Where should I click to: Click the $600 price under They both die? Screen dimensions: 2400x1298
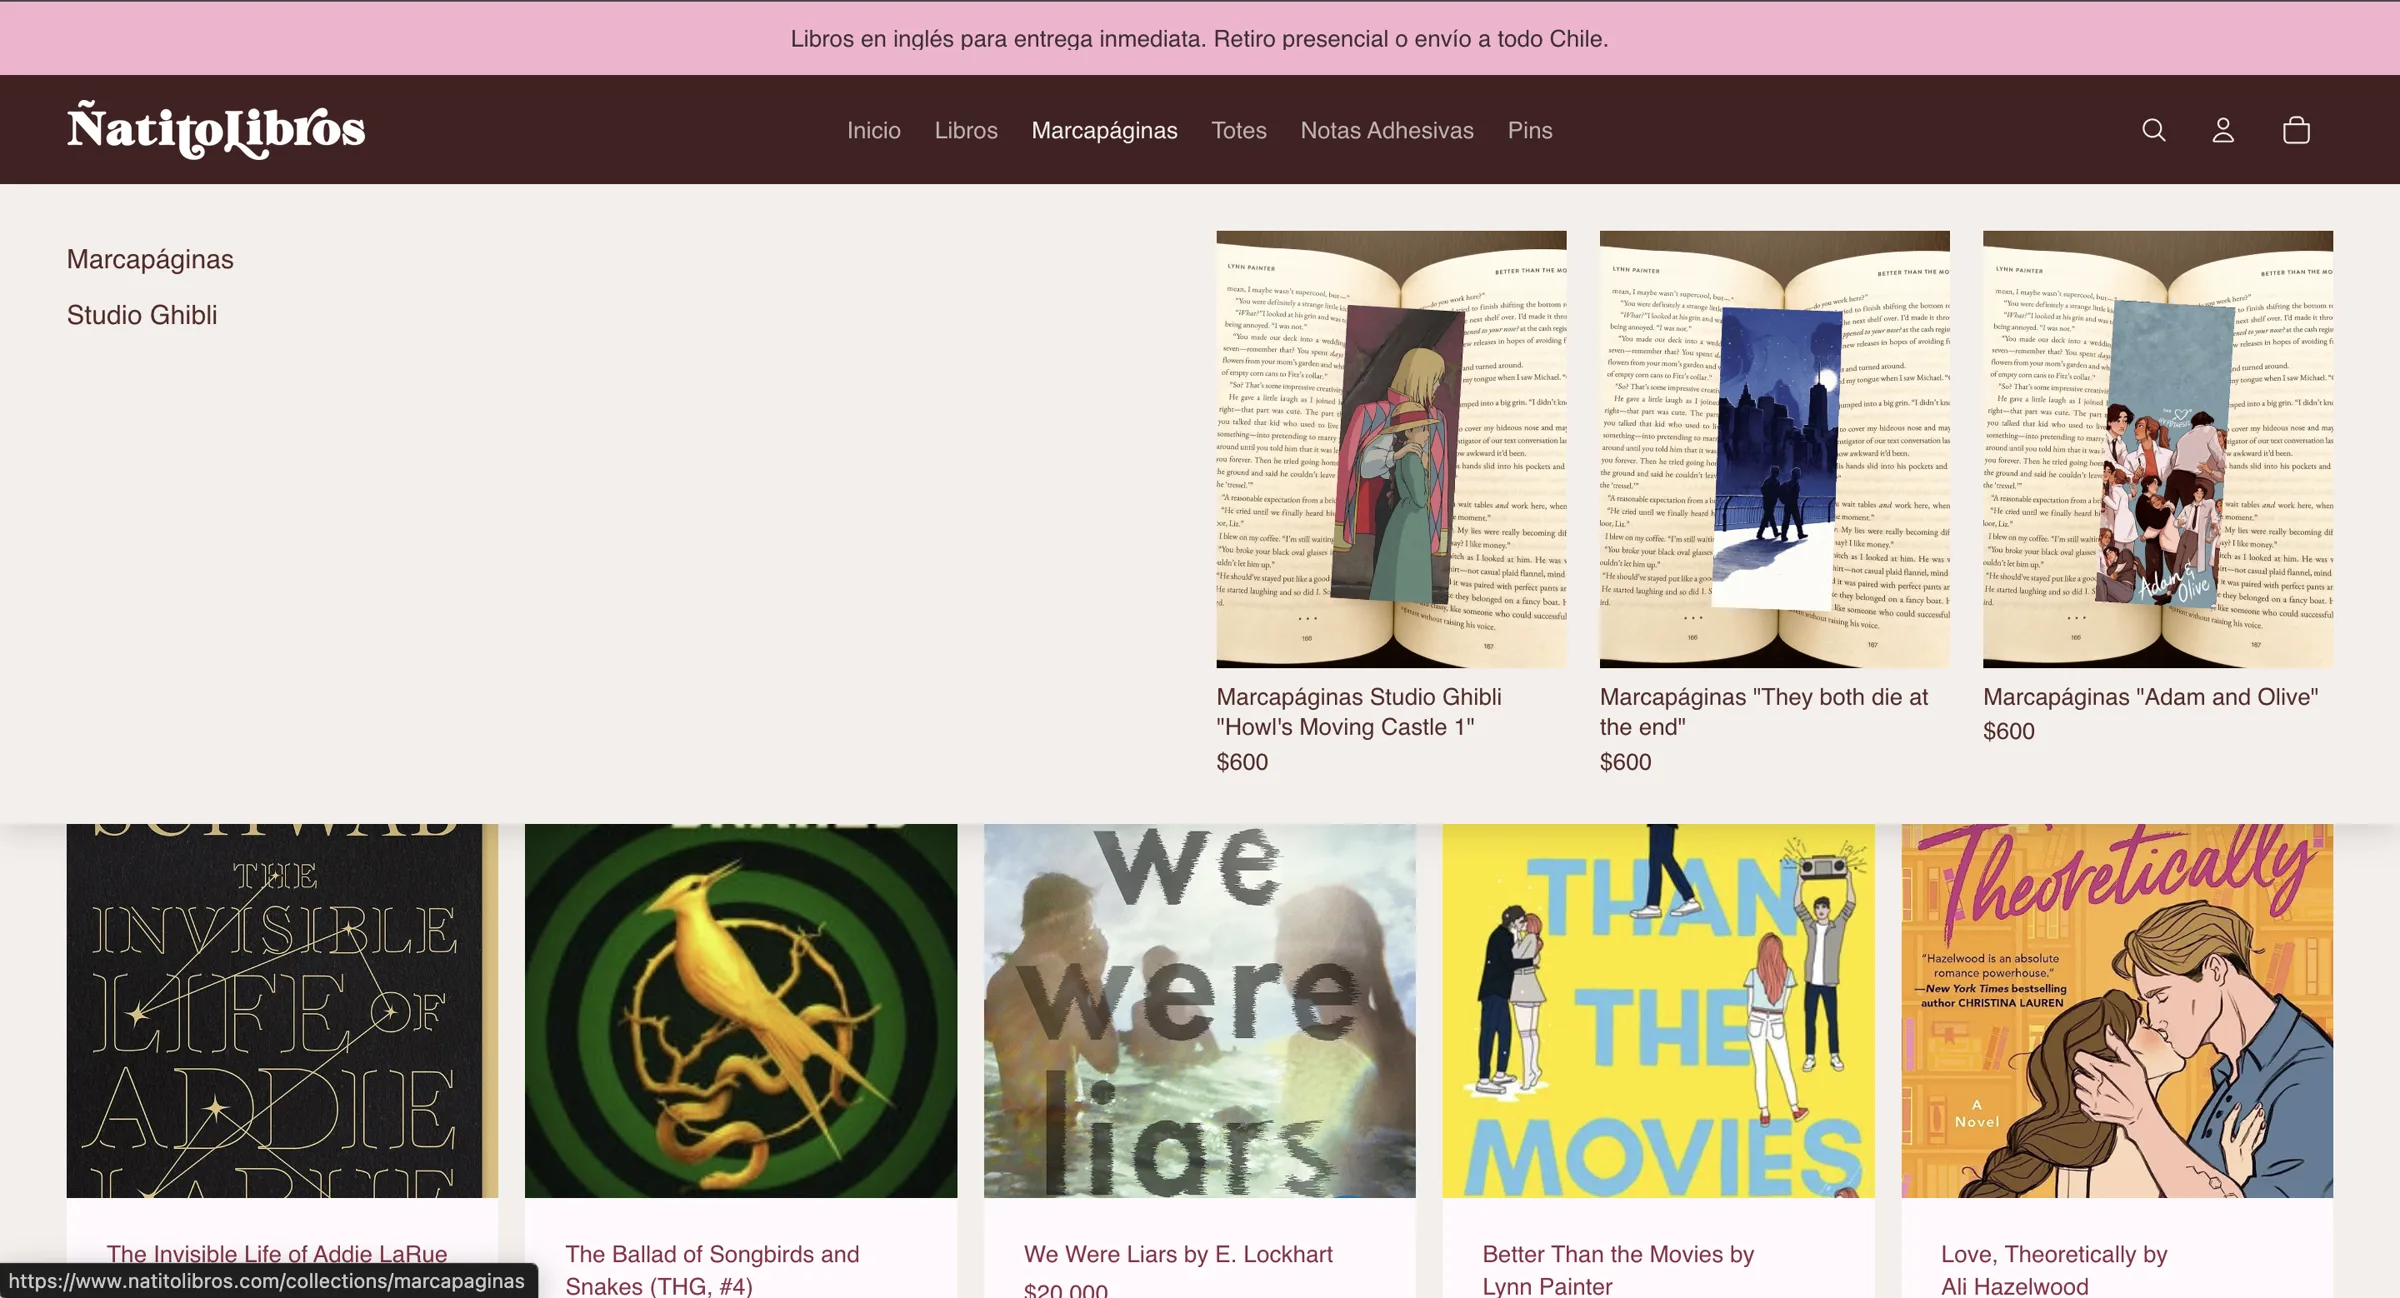1625,762
